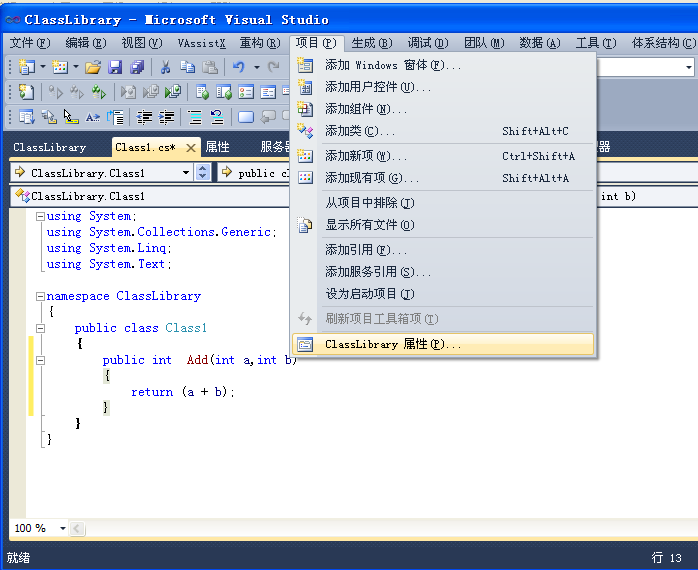This screenshot has width=698, height=570.
Task: Choose 添加现有项(G)... menu entry
Action: click(443, 178)
